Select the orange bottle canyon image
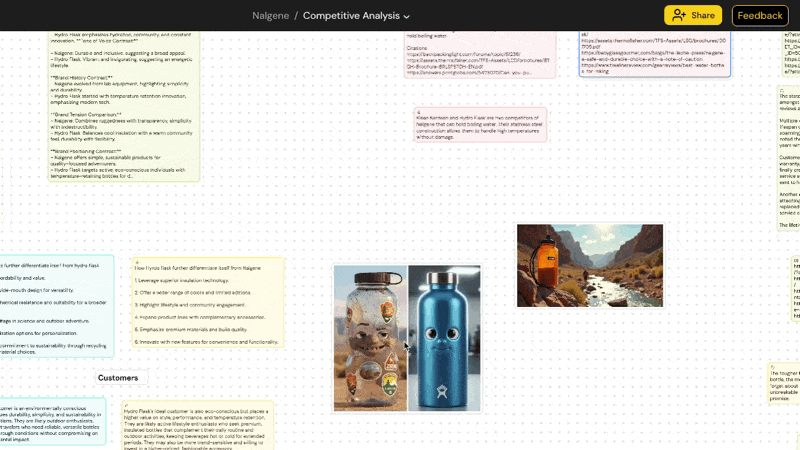Image resolution: width=800 pixels, height=450 pixels. 590,265
